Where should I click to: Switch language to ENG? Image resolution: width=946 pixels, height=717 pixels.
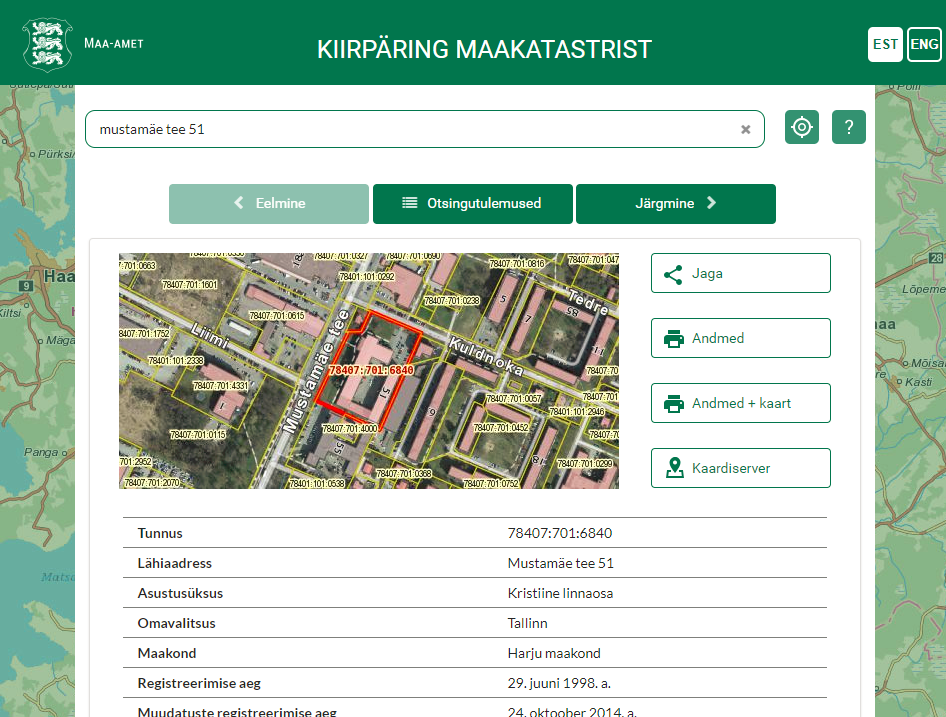coord(924,44)
